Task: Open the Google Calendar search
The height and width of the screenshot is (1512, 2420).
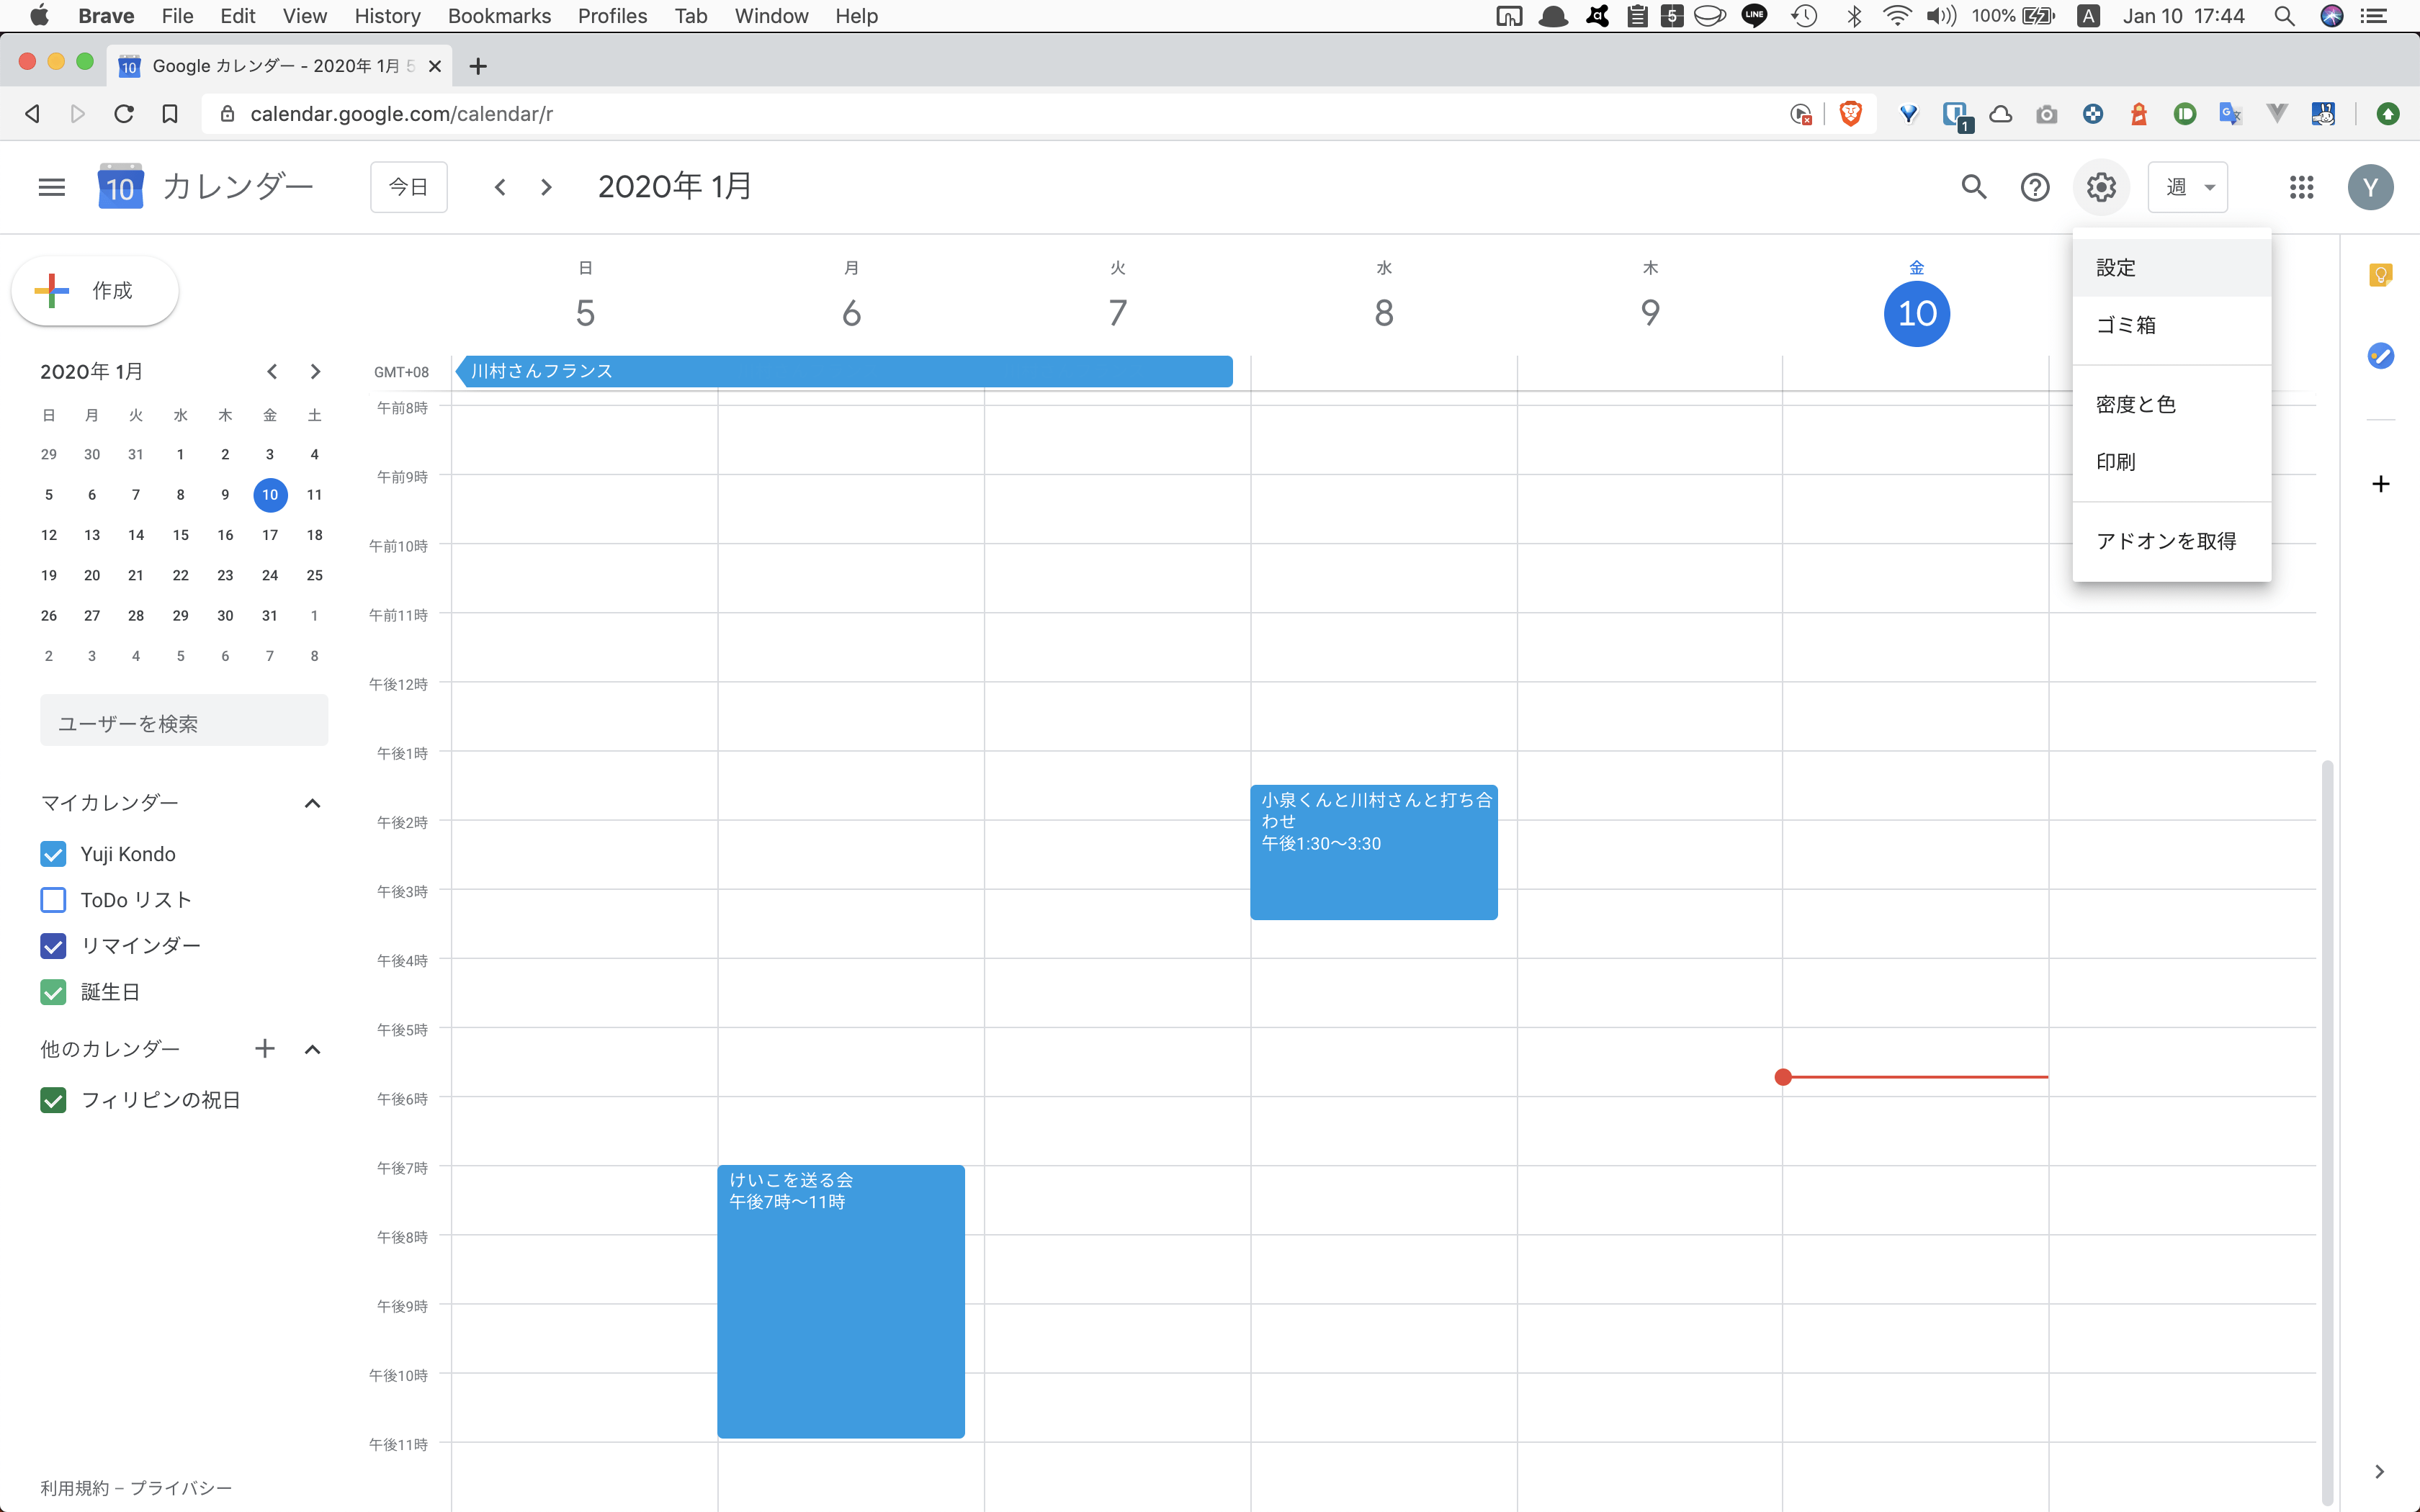Action: coord(1973,187)
